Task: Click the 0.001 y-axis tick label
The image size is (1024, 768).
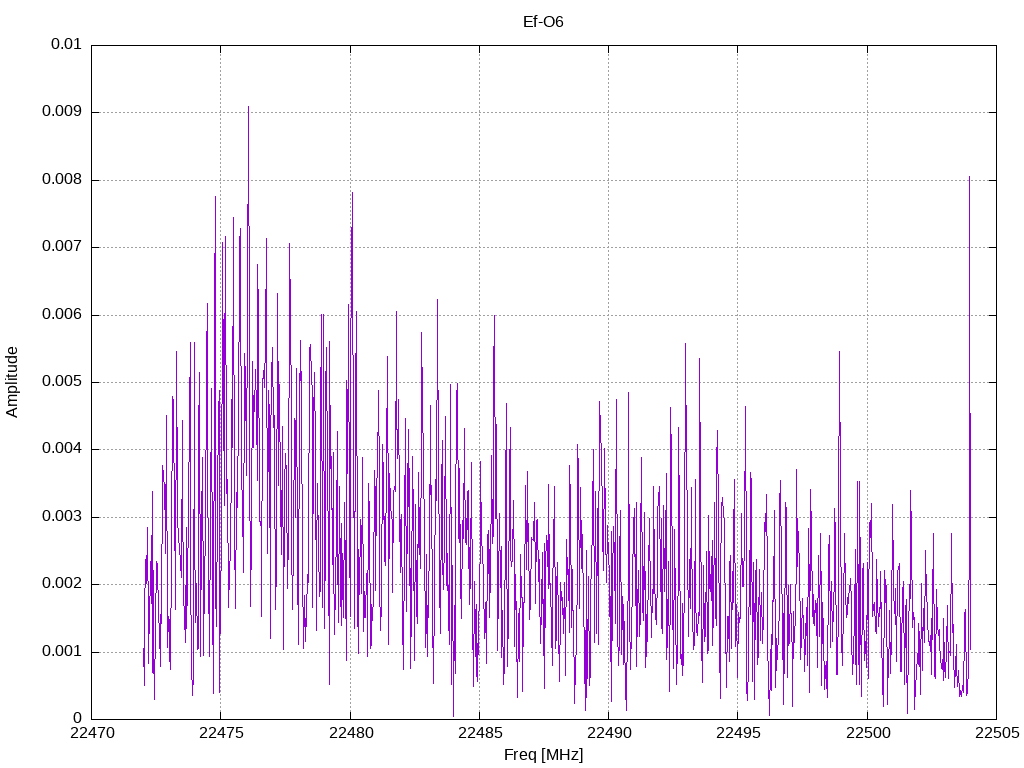Action: point(61,652)
